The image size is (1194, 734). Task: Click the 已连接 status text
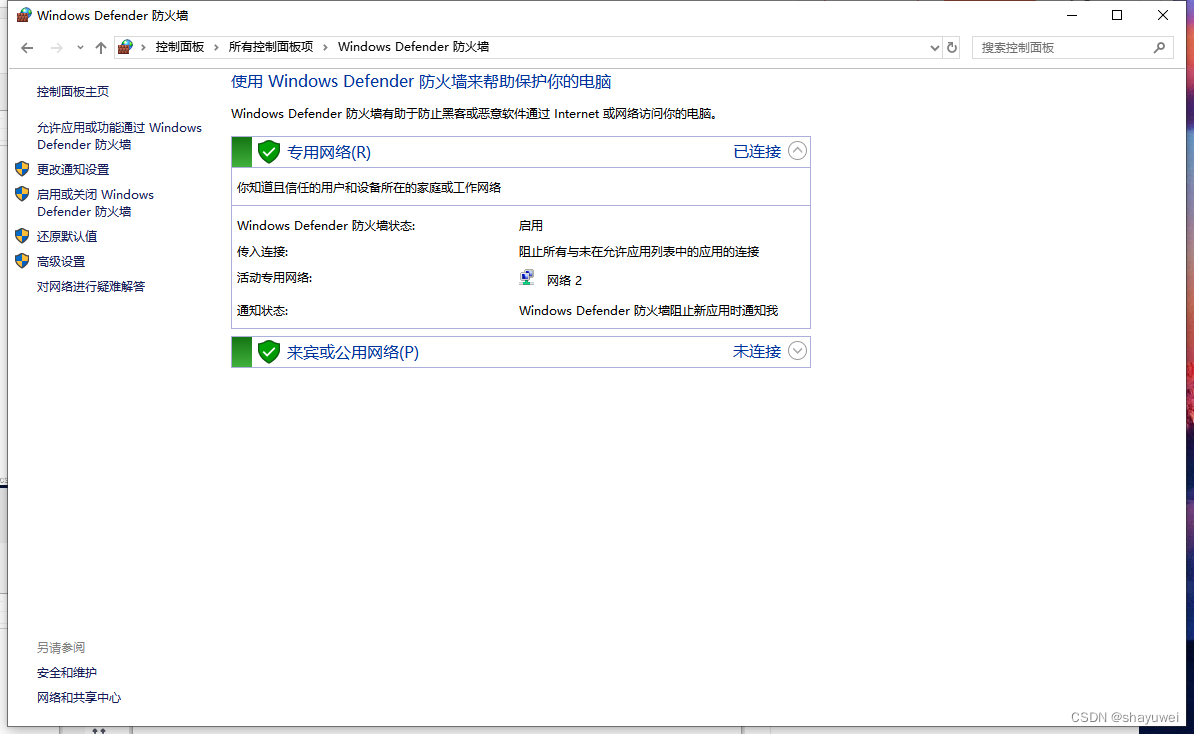pos(757,152)
